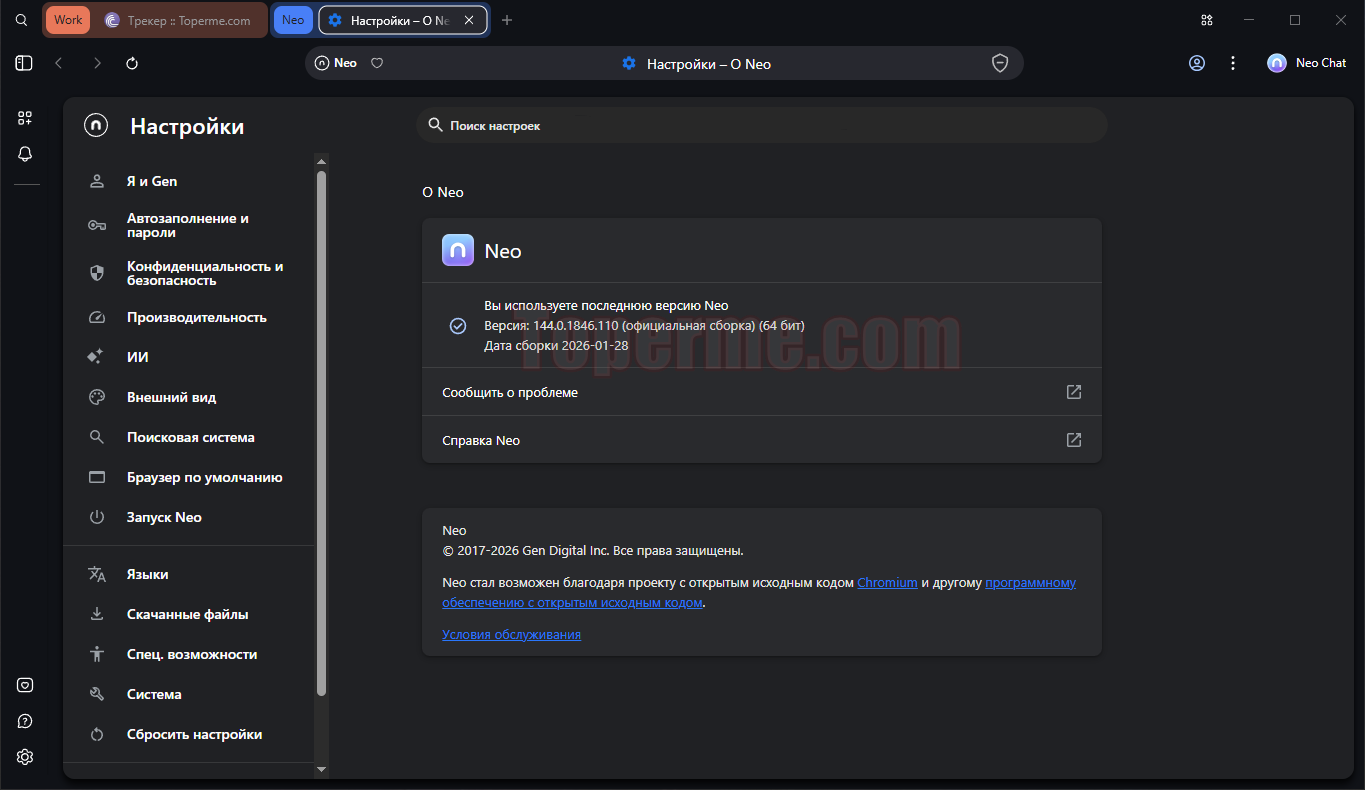Open the settings gear in left rail

click(x=25, y=757)
